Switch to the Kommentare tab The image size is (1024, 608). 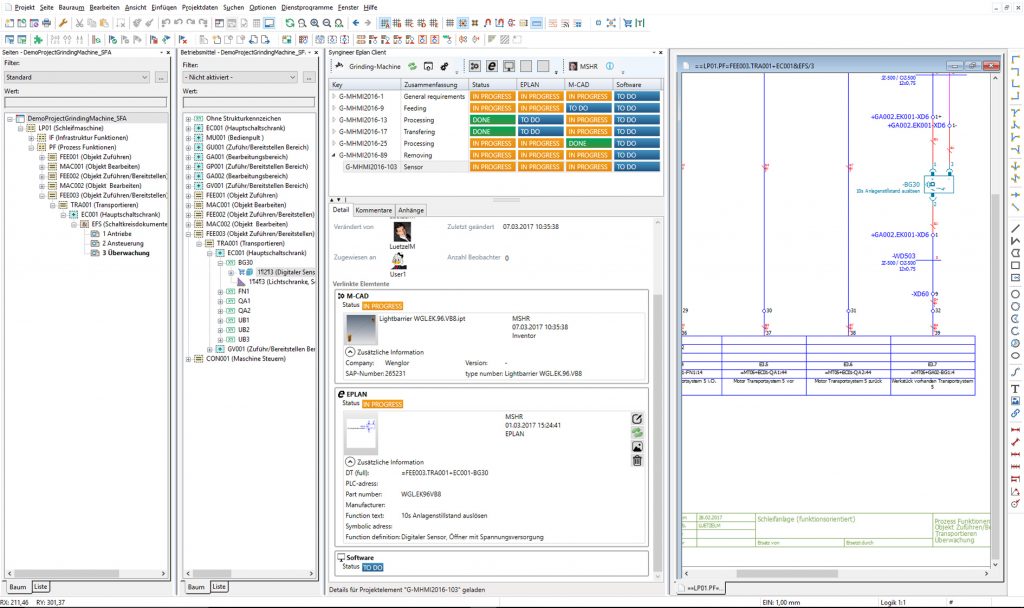374,210
